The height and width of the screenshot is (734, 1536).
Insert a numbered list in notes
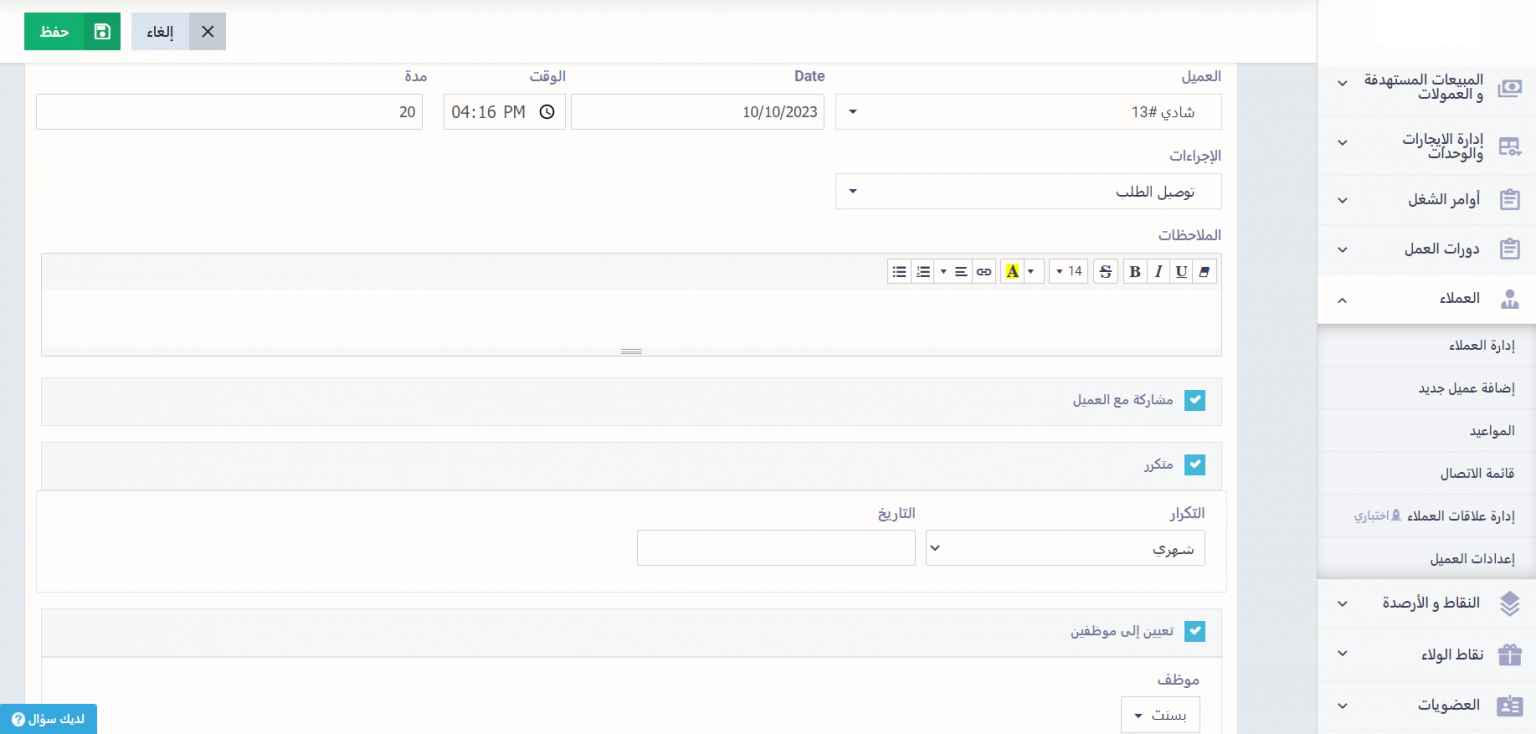click(x=923, y=271)
